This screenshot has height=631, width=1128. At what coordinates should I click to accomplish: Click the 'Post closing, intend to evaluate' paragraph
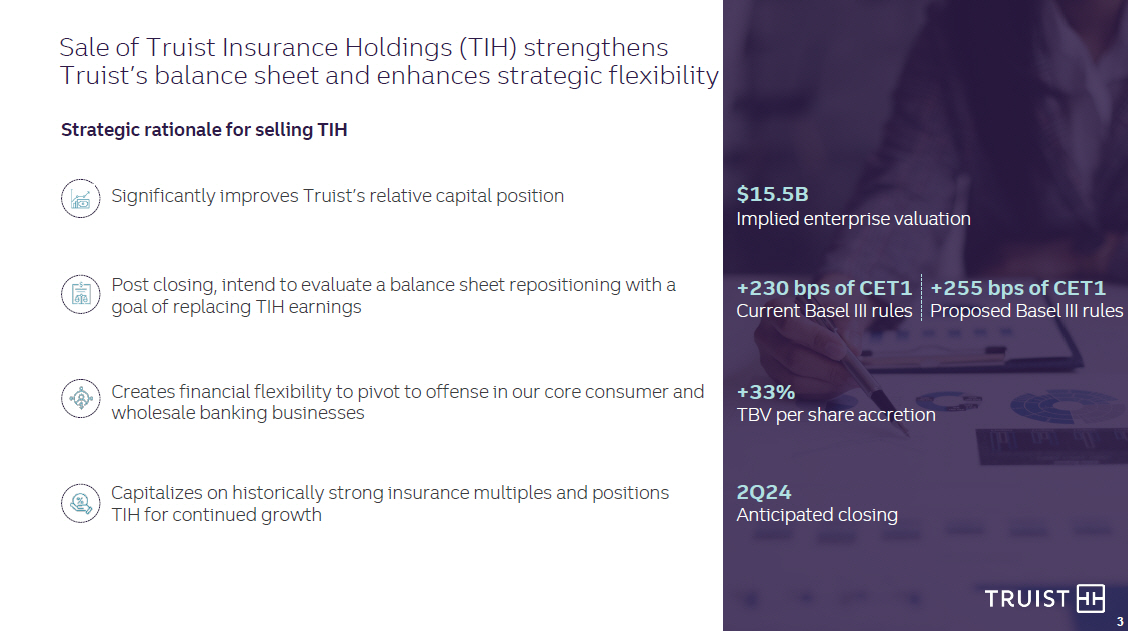pos(393,296)
